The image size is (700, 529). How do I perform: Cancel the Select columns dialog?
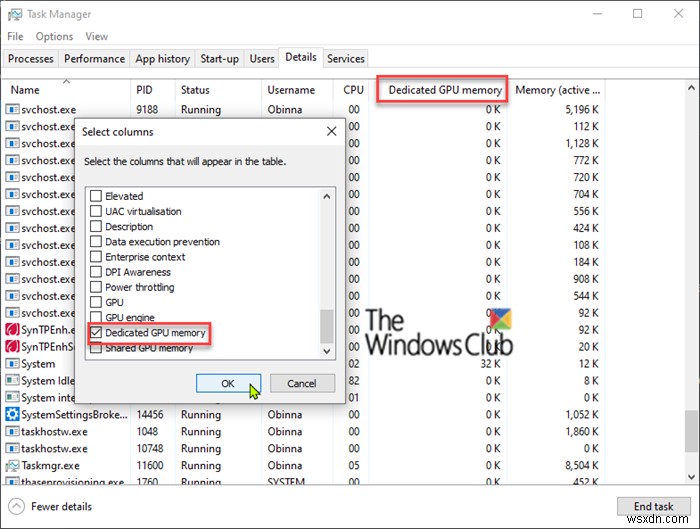(x=302, y=383)
